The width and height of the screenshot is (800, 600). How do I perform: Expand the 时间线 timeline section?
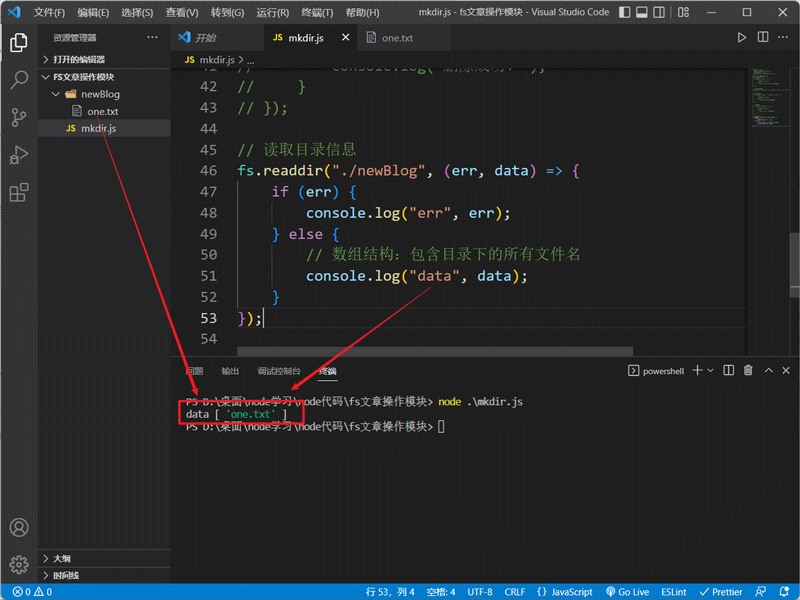[104, 576]
